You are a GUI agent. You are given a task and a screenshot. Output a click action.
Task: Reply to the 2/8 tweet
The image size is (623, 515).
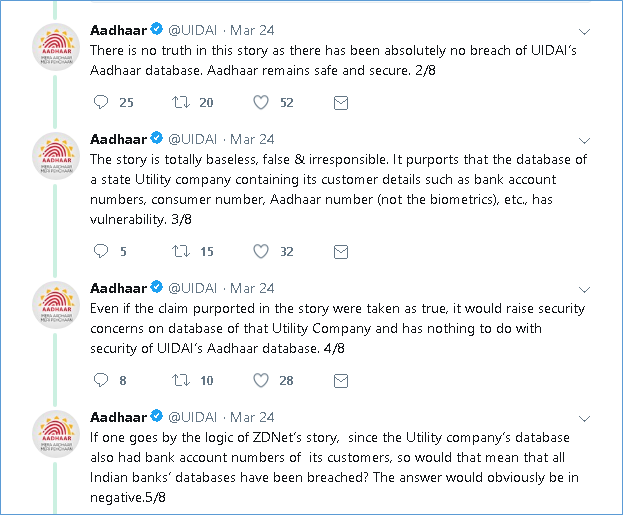point(101,103)
